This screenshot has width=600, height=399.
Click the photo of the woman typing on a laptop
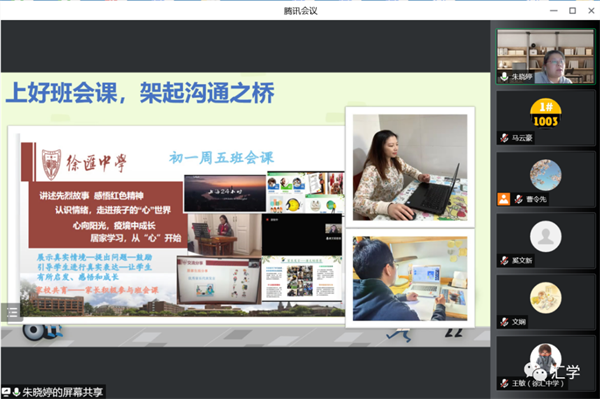point(410,167)
